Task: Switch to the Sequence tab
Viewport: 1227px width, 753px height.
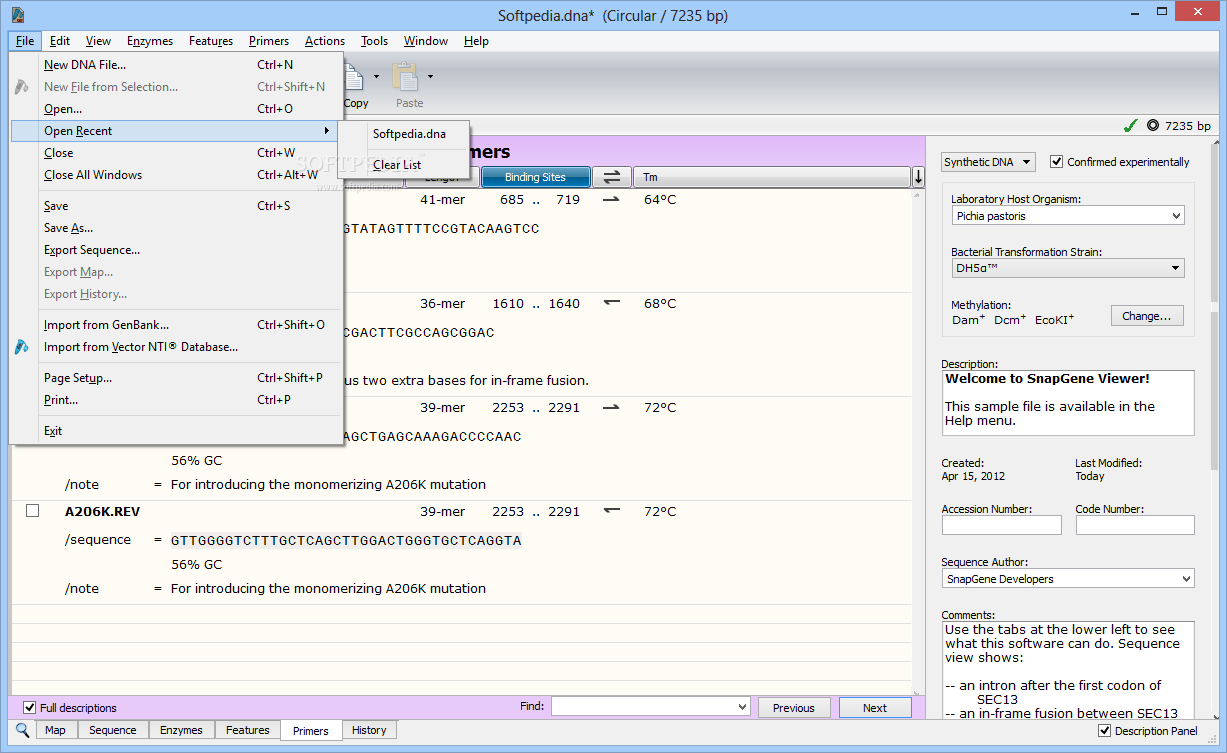Action: 113,730
